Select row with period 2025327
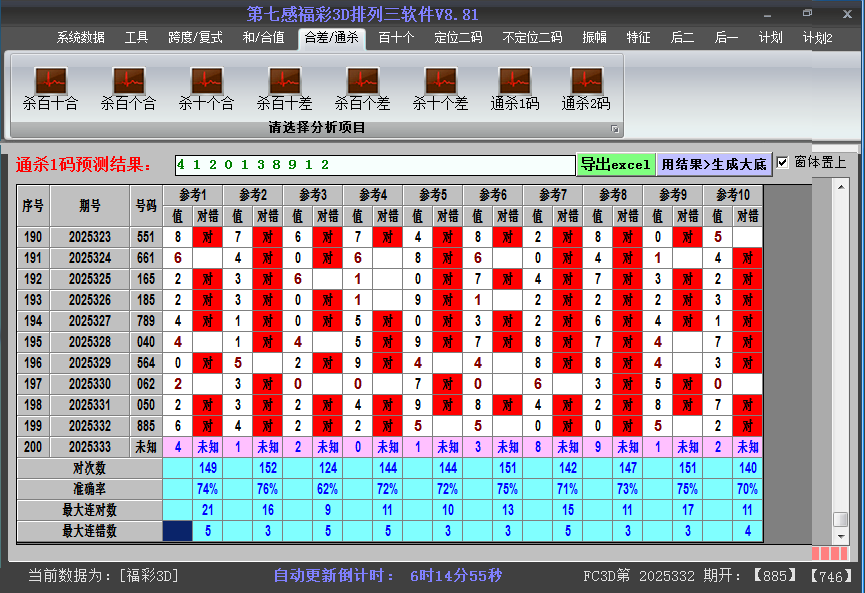 pos(91,321)
